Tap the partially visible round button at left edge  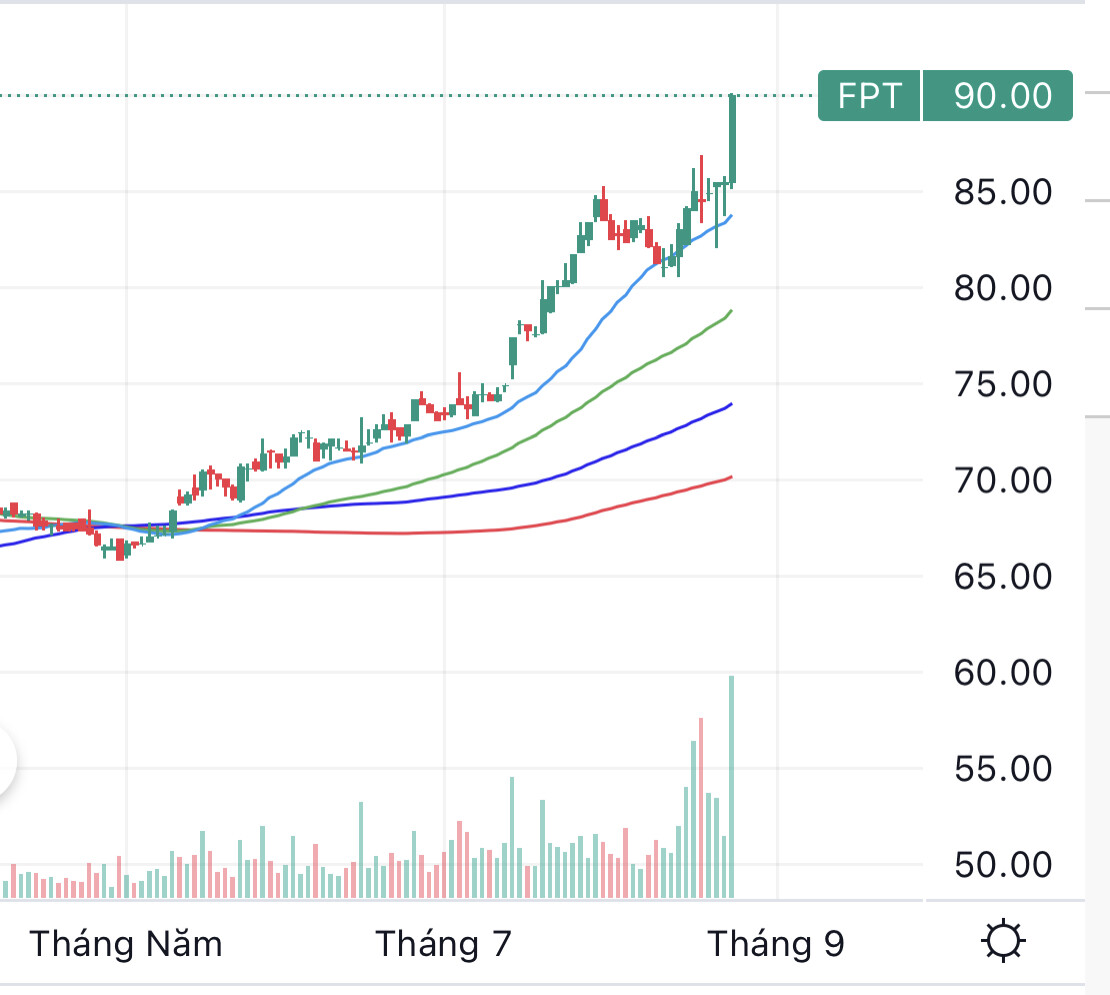pyautogui.click(x=6, y=762)
